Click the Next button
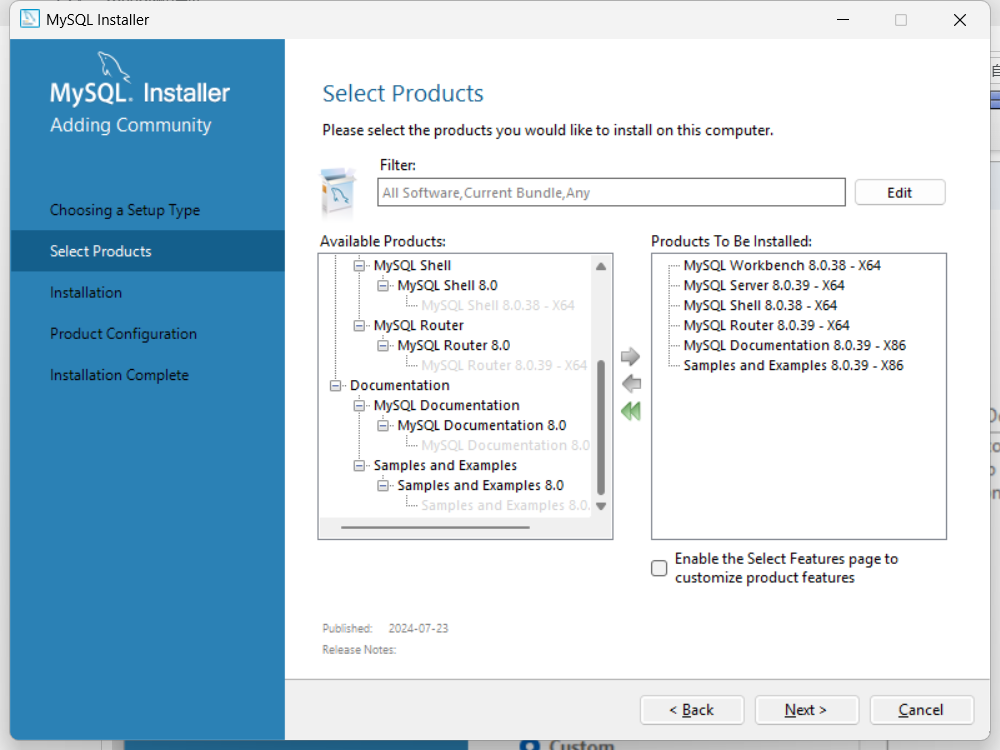Viewport: 1000px width, 750px height. [x=806, y=710]
